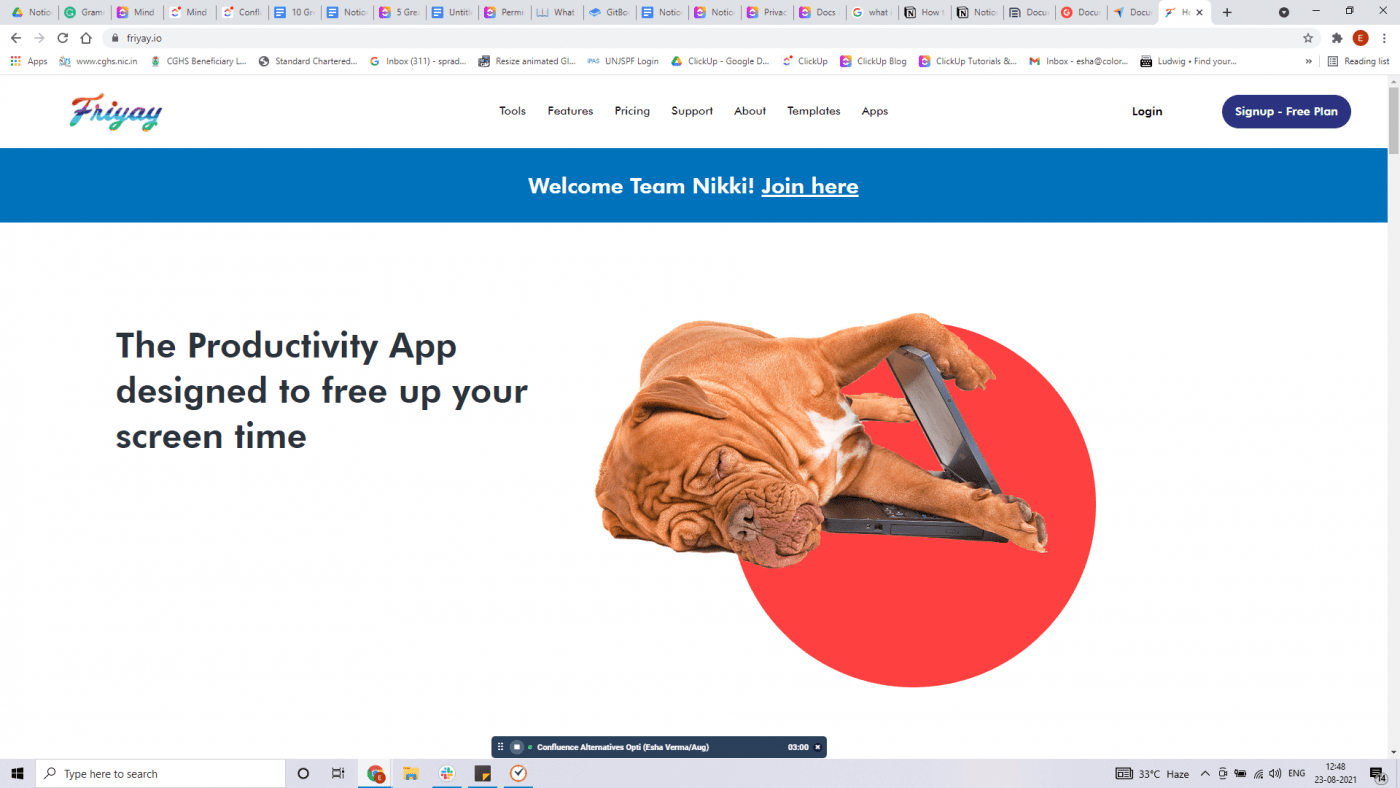The width and height of the screenshot is (1400, 788).
Task: Open the Windows Start menu
Action: pyautogui.click(x=17, y=773)
